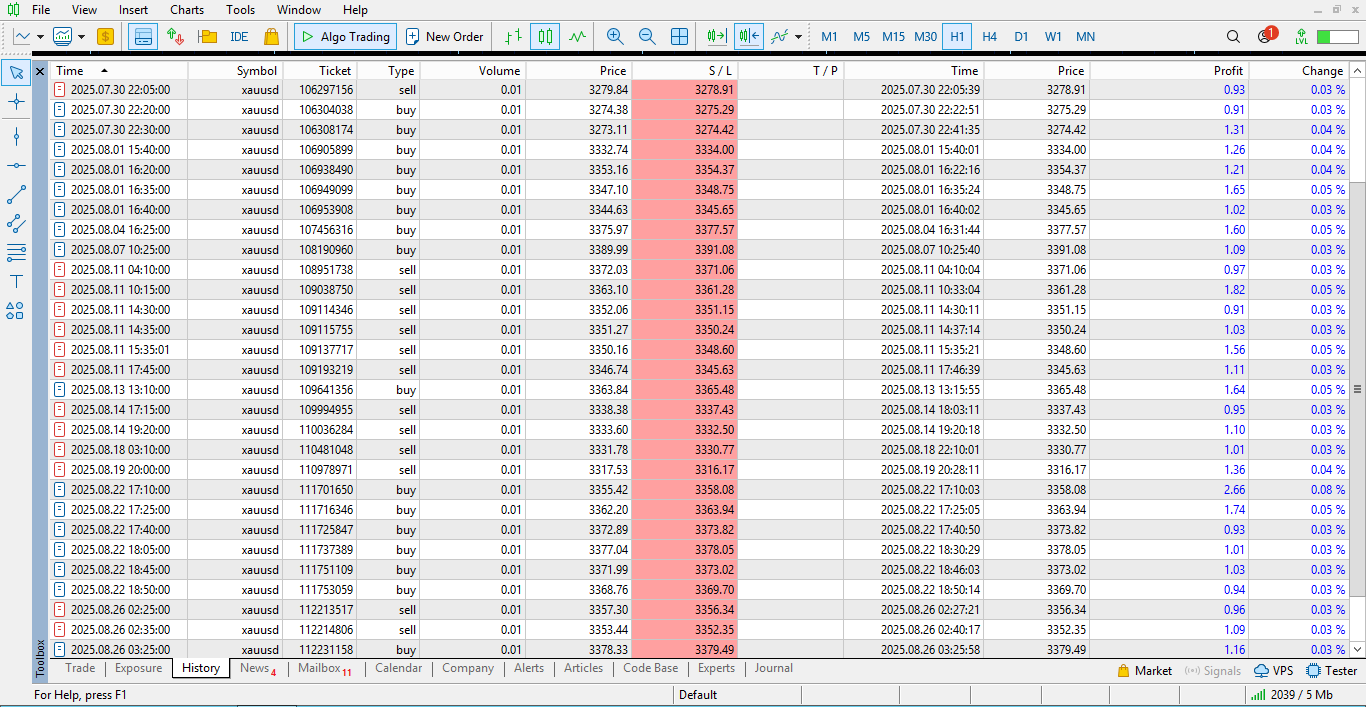The image size is (1366, 707).
Task: Open a New Order
Action: (445, 37)
